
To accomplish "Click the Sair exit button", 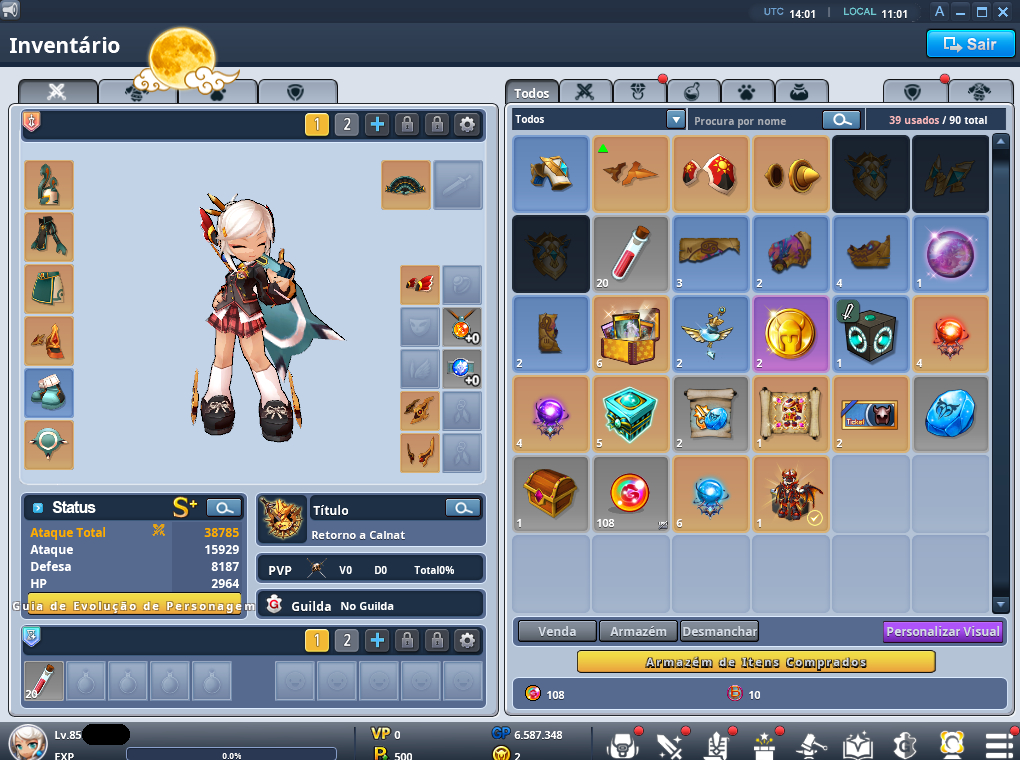I will [970, 44].
